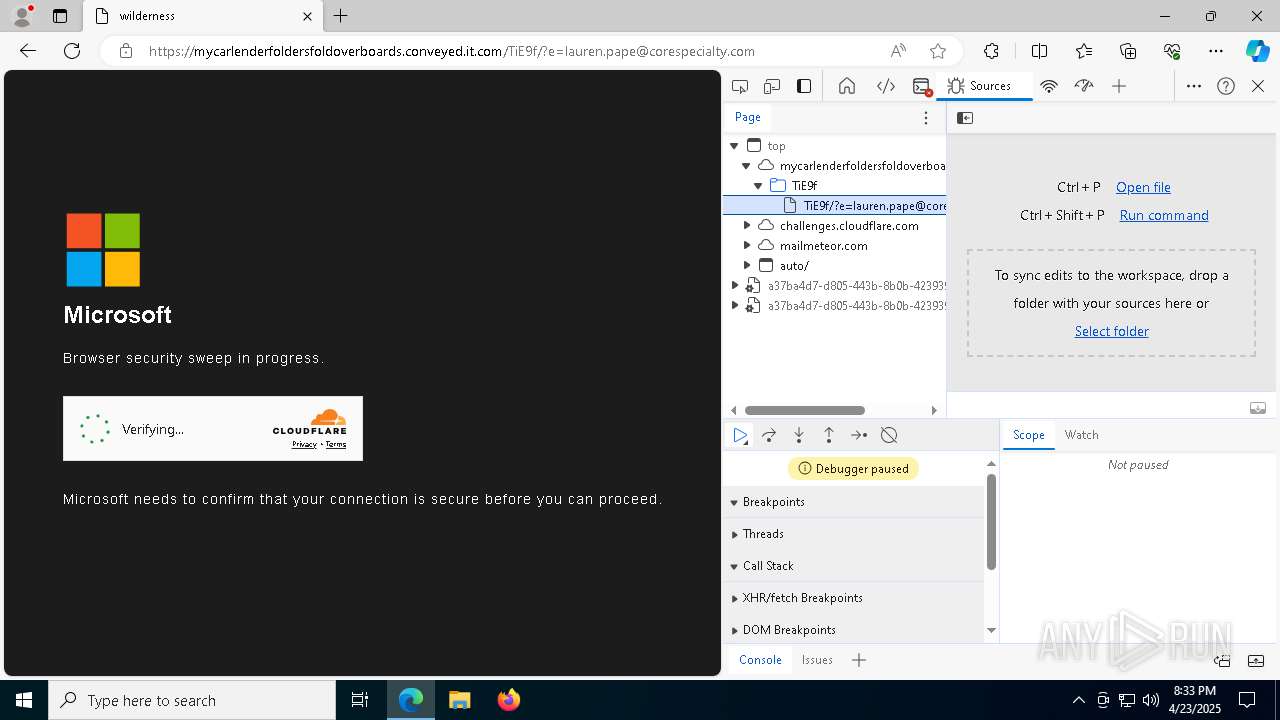Step out of current function icon
This screenshot has width=1280, height=720.
[x=829, y=435]
